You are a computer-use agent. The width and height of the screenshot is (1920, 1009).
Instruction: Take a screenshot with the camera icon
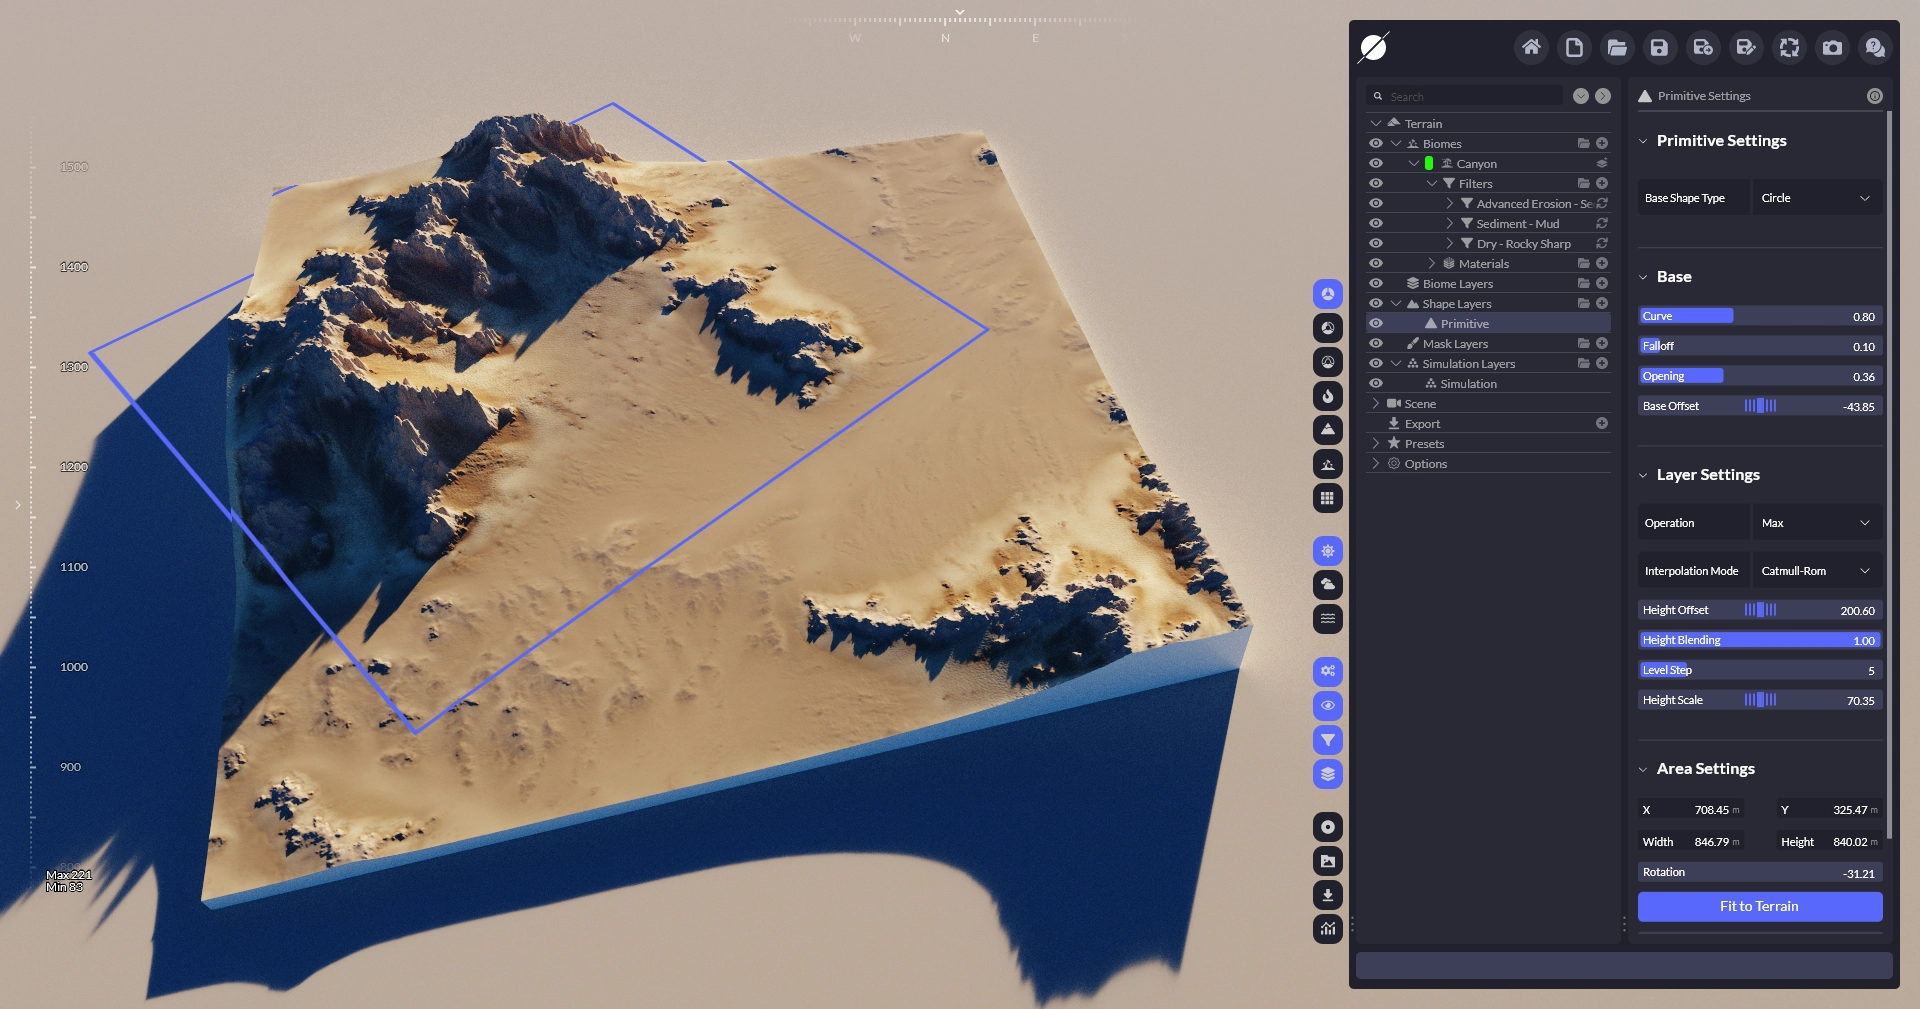click(x=1832, y=47)
